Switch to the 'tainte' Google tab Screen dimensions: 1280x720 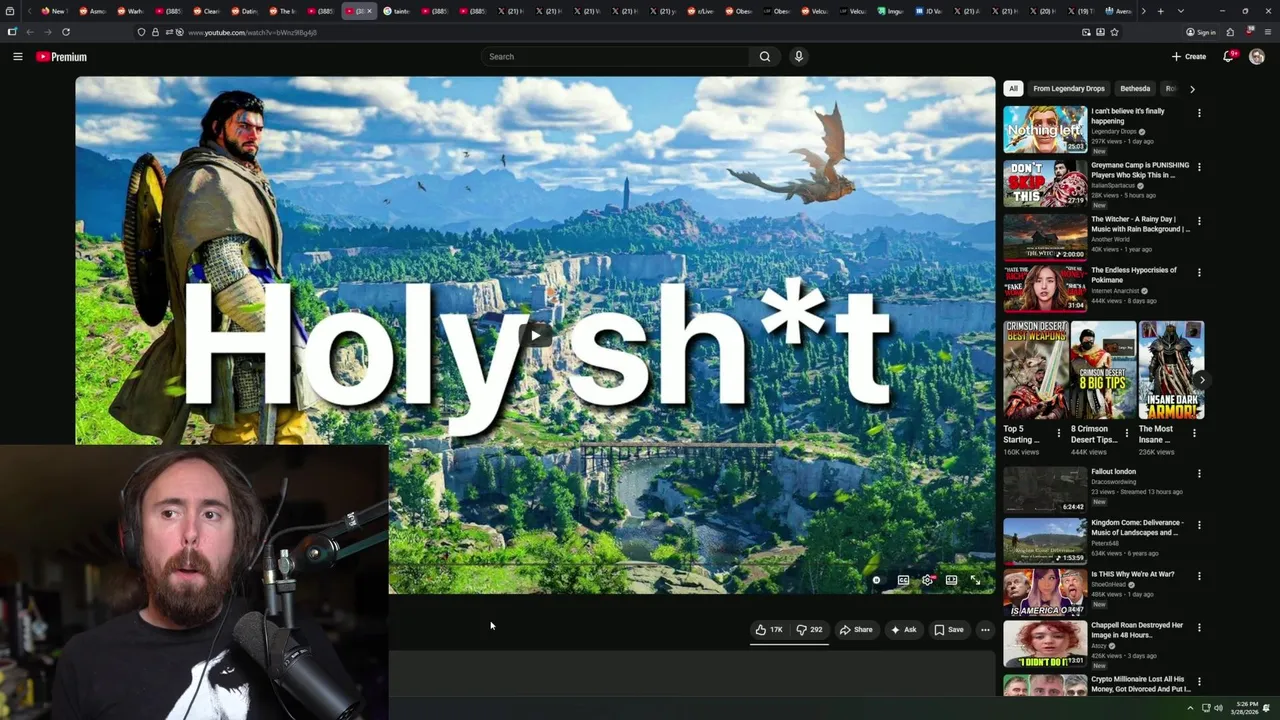pos(396,11)
